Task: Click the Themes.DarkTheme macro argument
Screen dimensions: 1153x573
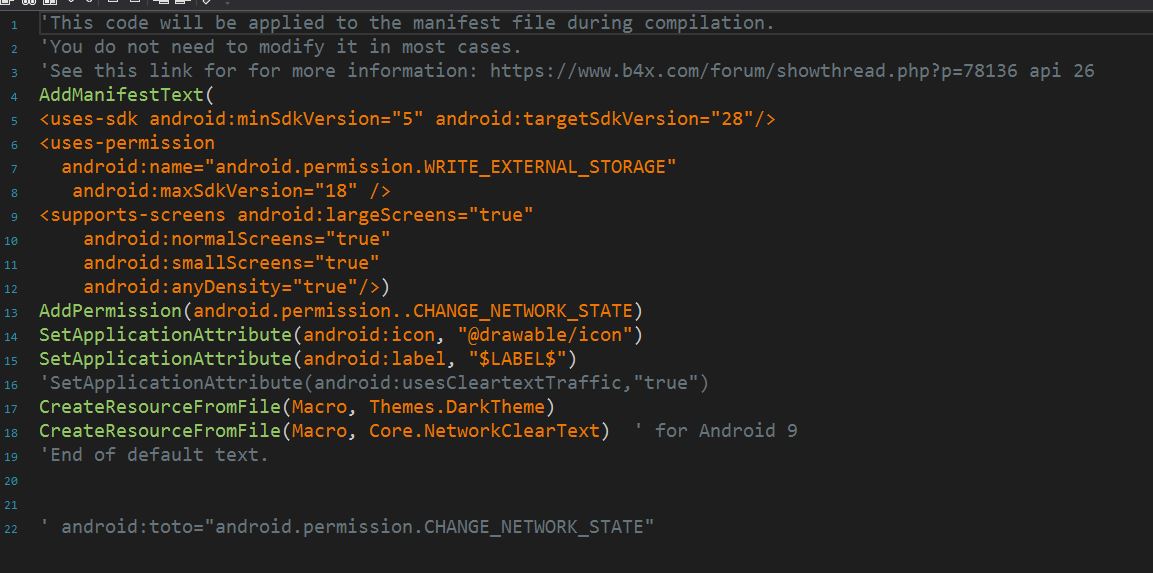Action: click(461, 407)
